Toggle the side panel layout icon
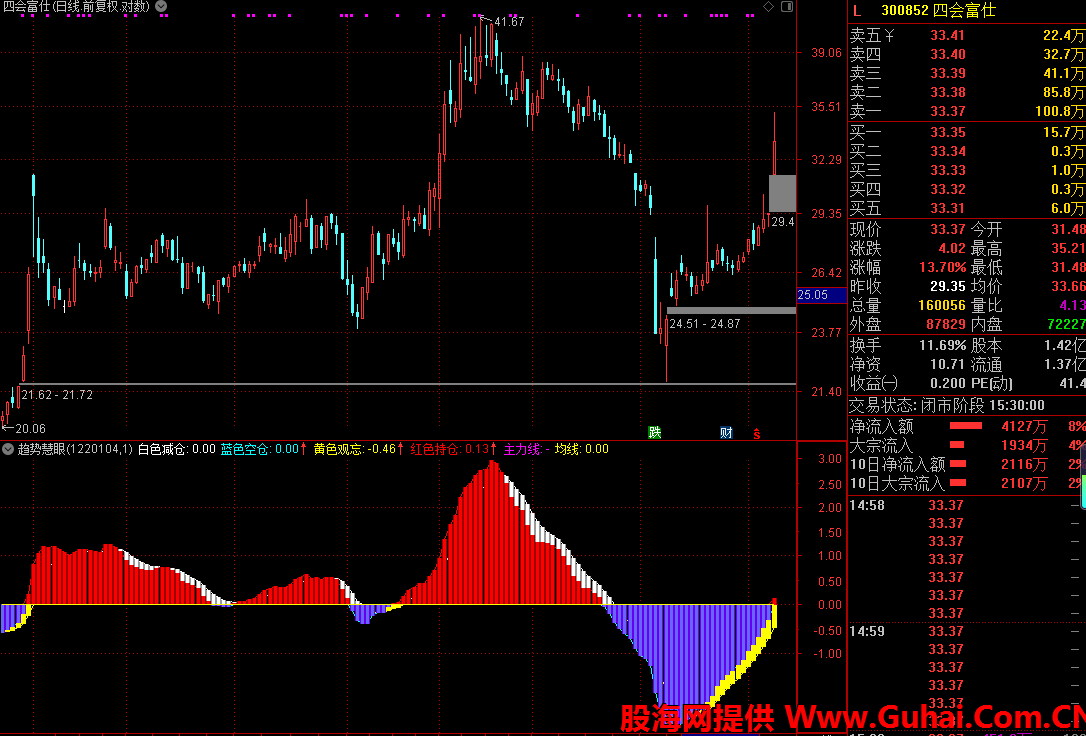Viewport: 1086px width, 736px height. (x=786, y=6)
